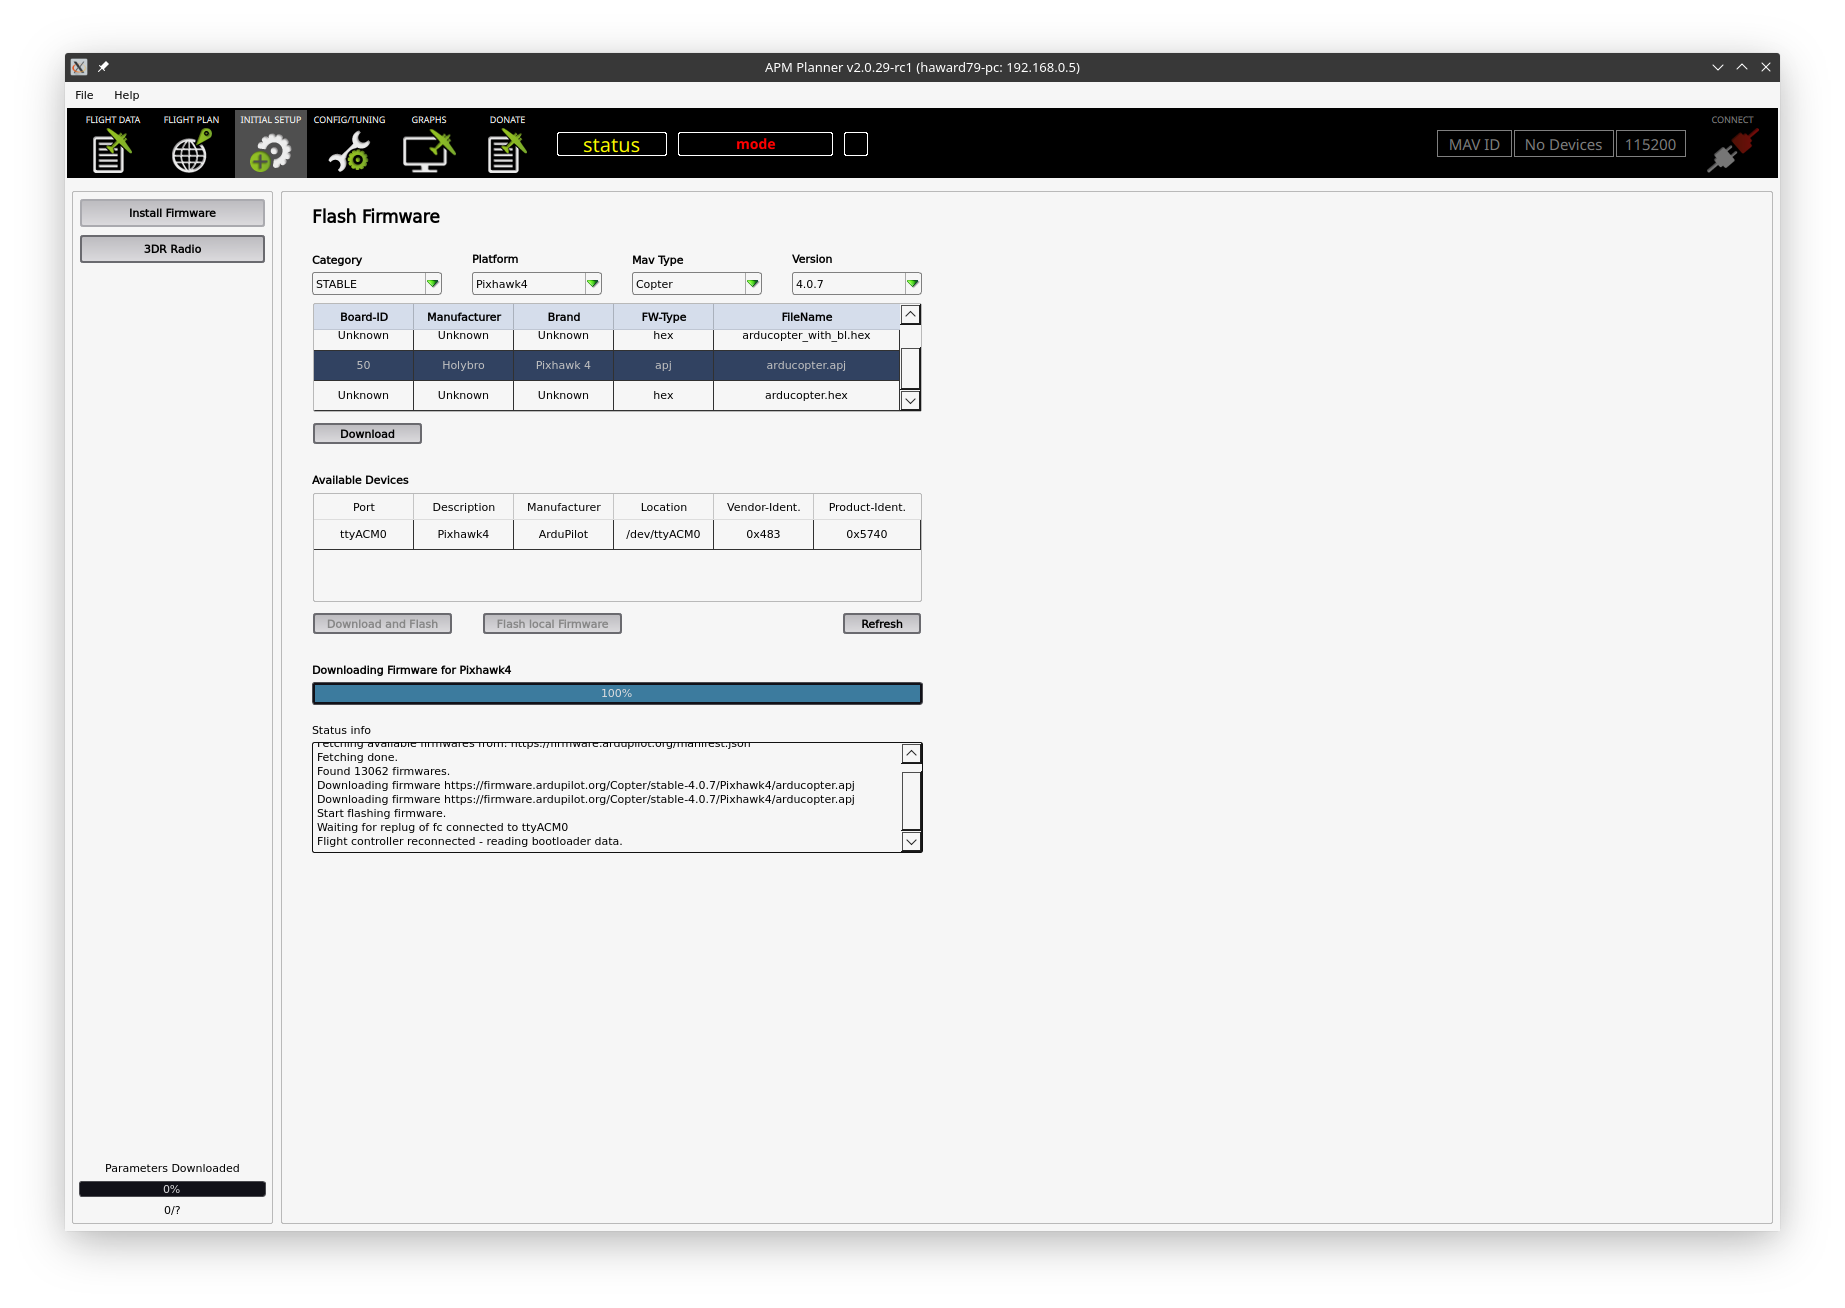Click the yellow status indicator box
The width and height of the screenshot is (1845, 1308).
click(x=611, y=145)
